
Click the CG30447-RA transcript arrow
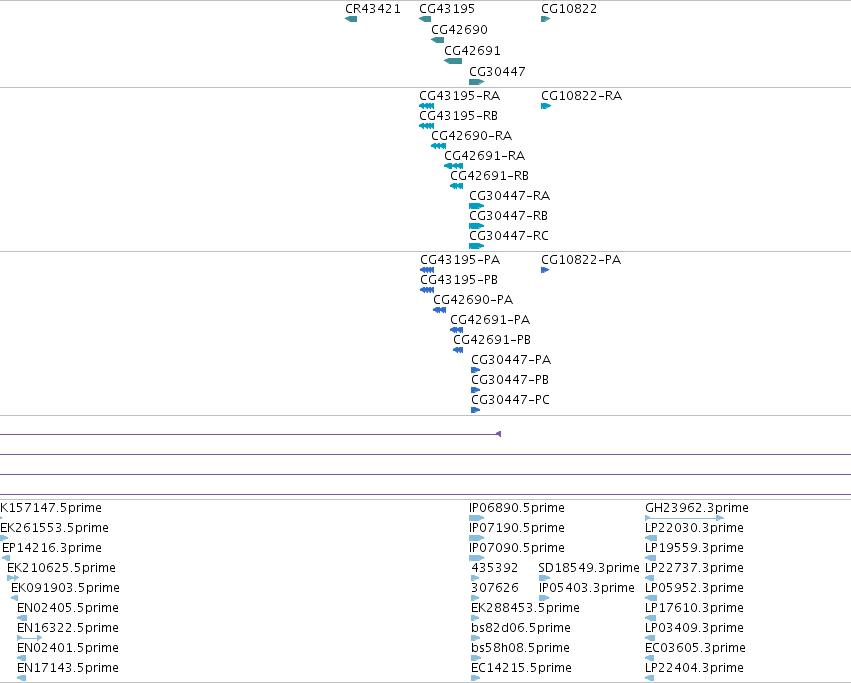(x=477, y=206)
